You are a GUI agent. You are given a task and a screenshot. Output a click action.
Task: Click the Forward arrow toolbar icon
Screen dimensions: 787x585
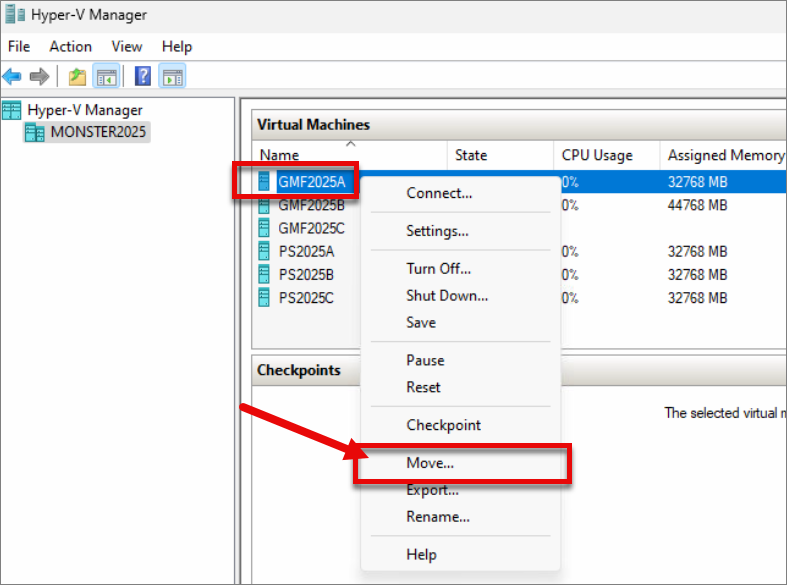point(40,77)
